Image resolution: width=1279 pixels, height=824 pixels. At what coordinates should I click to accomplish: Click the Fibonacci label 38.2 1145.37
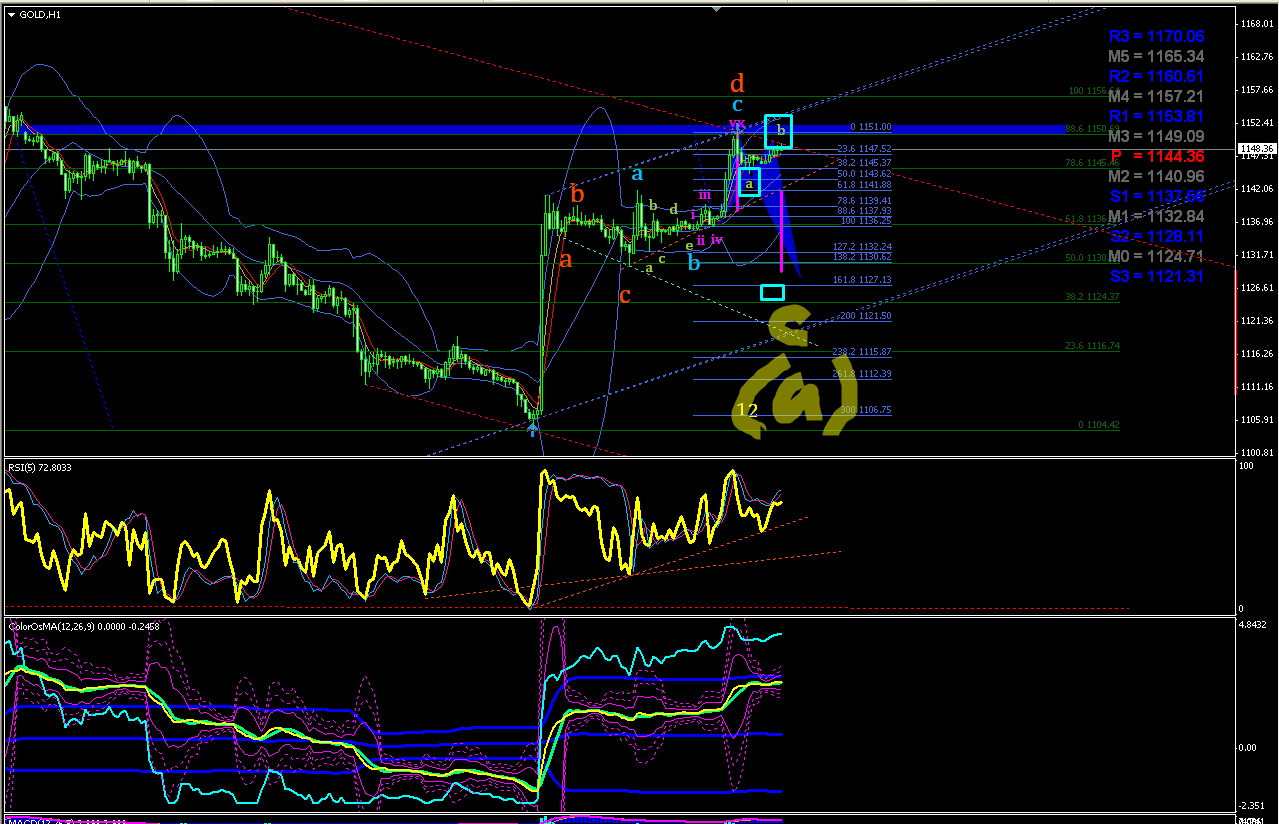[864, 162]
